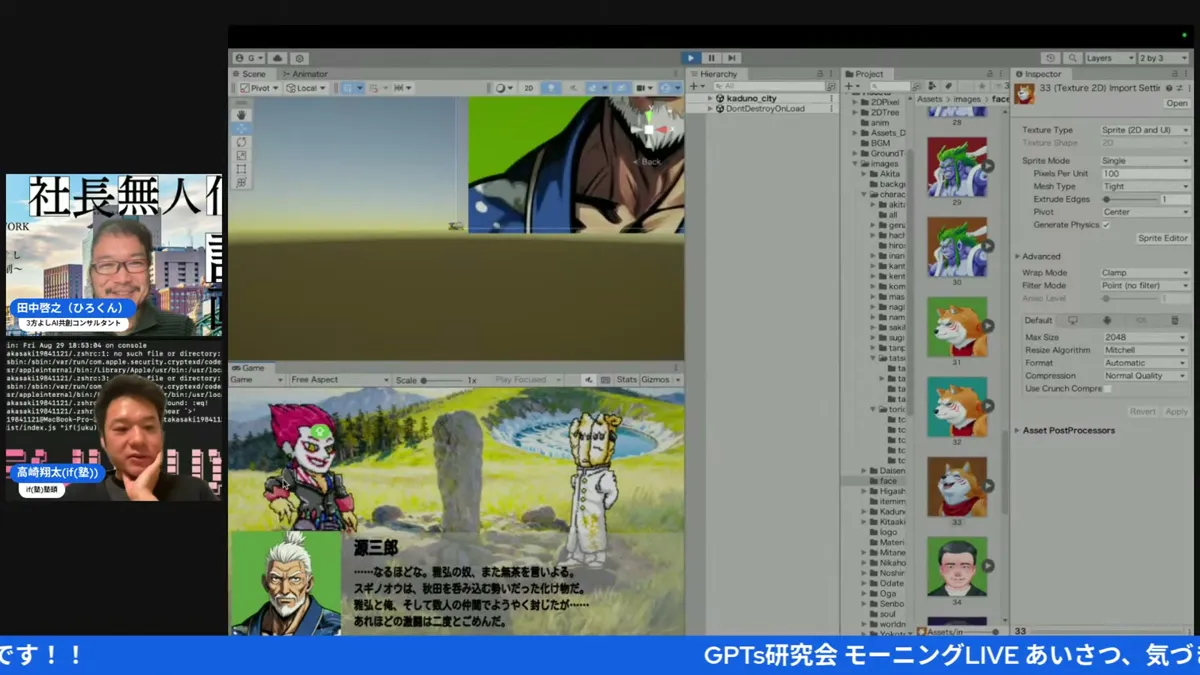Select sprite thumbnail 29
The image size is (1200, 675).
pos(957,167)
